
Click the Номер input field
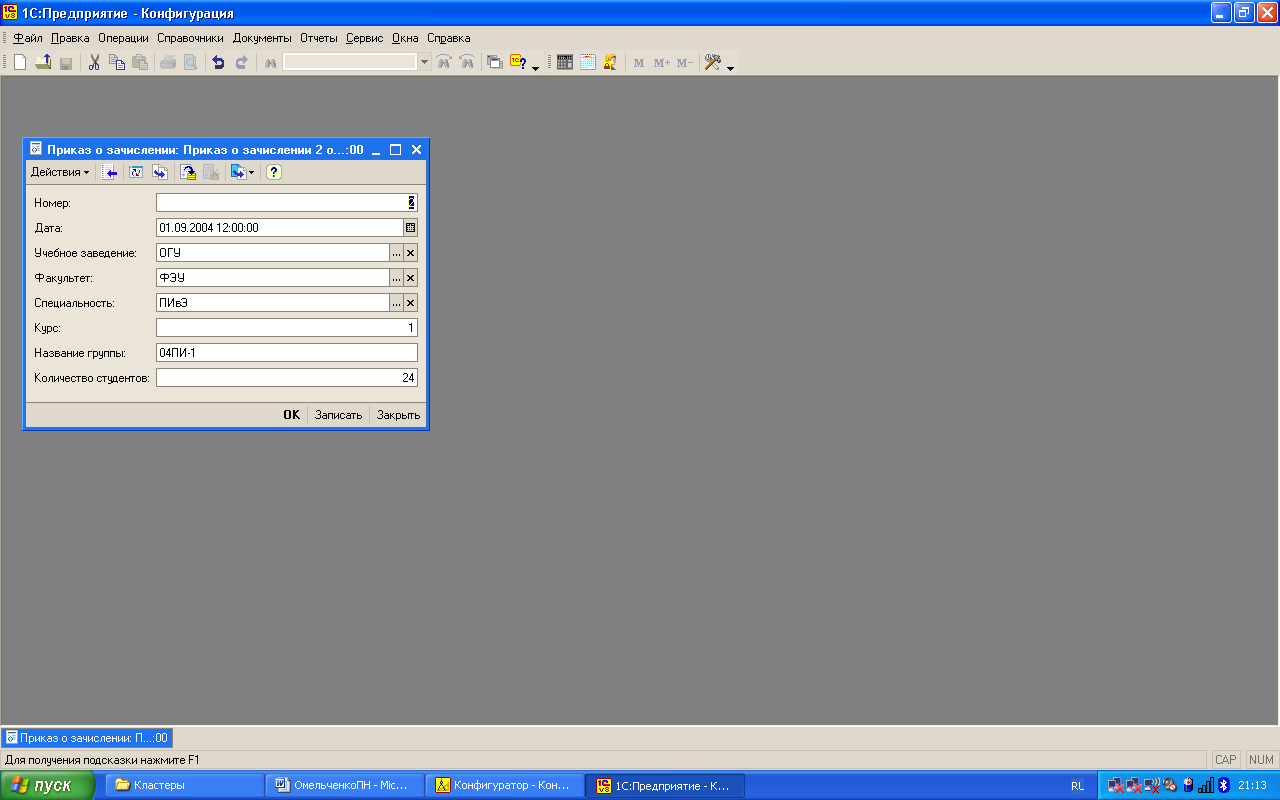click(287, 202)
